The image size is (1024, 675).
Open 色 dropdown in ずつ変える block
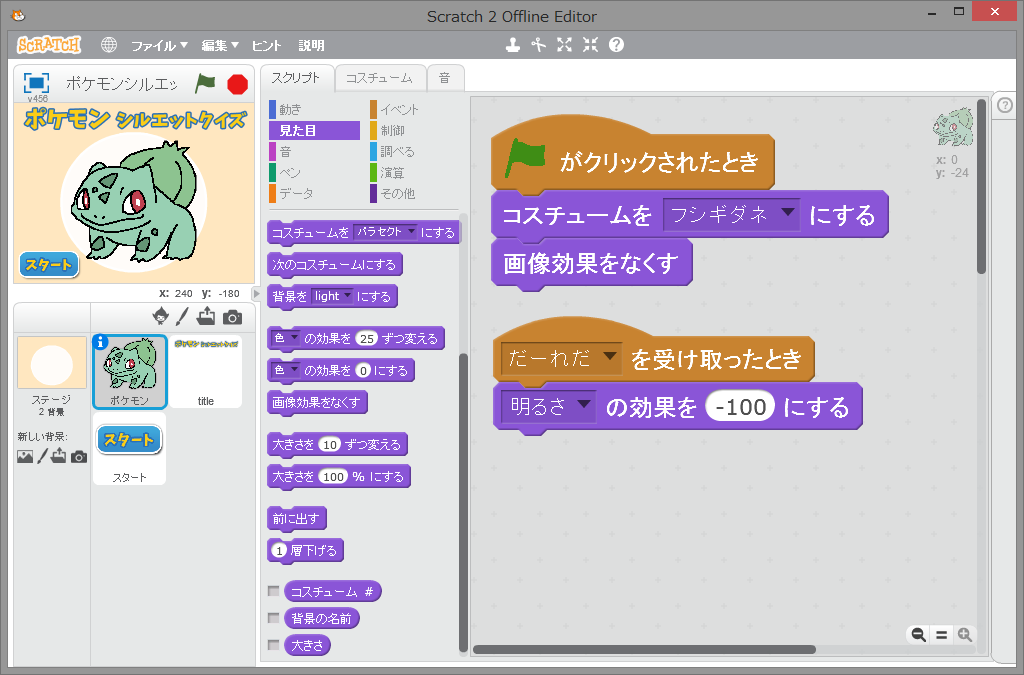(x=286, y=338)
